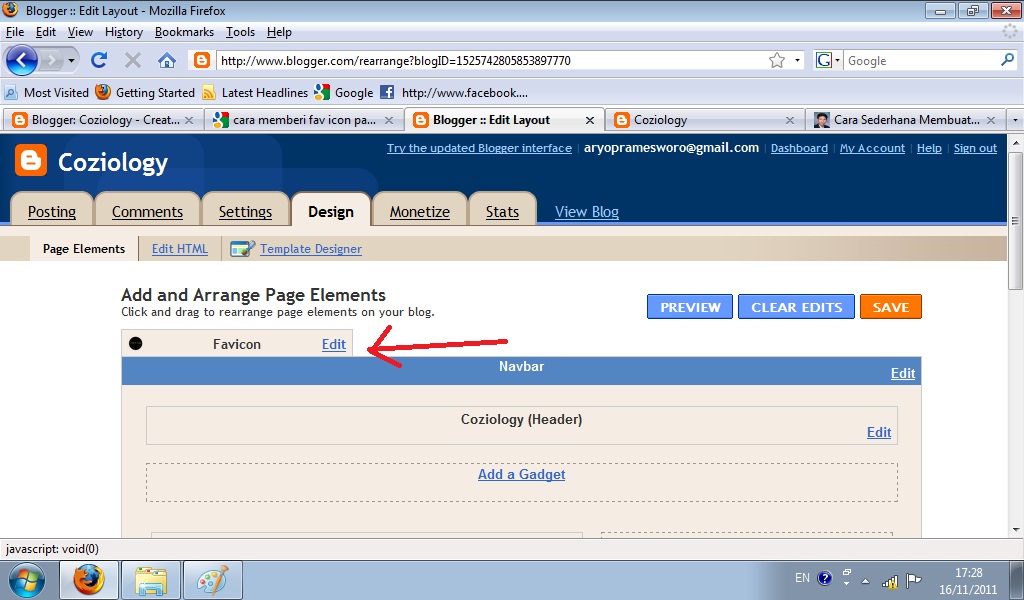Open the Latest Headlines feed bookmark
The image size is (1024, 600).
pos(255,93)
